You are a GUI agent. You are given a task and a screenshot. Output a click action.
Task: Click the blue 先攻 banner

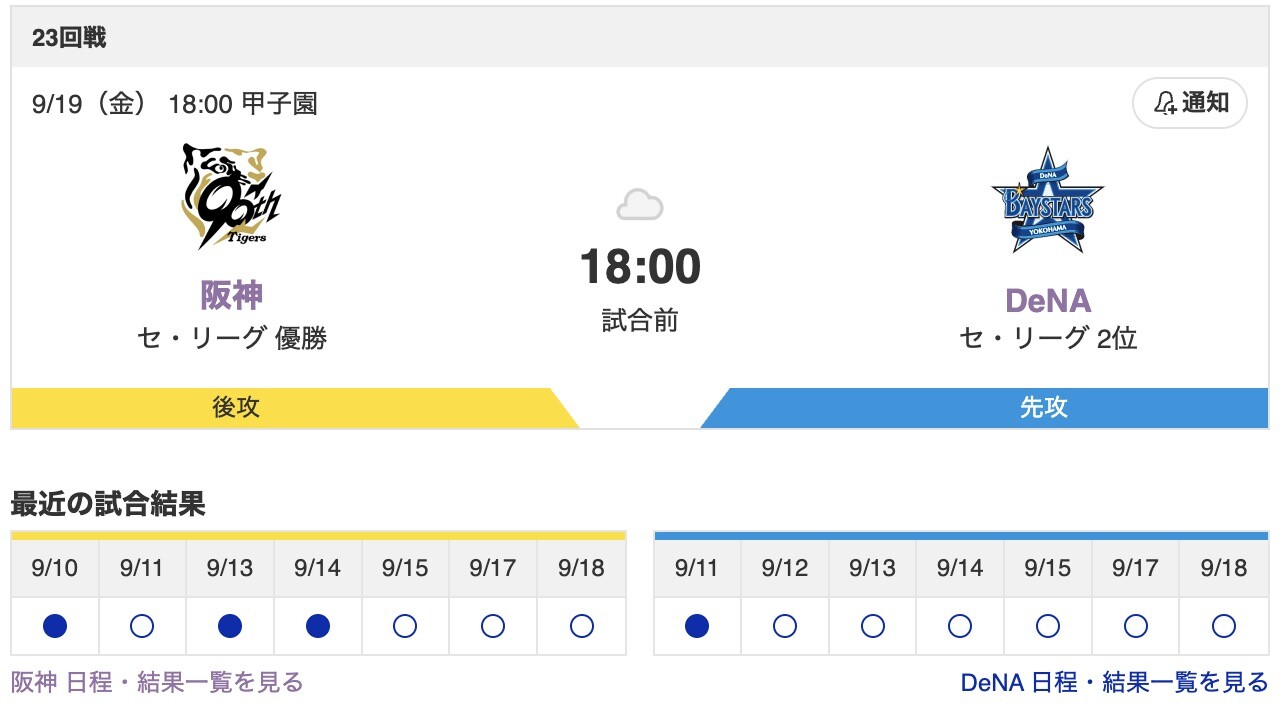(x=1043, y=408)
